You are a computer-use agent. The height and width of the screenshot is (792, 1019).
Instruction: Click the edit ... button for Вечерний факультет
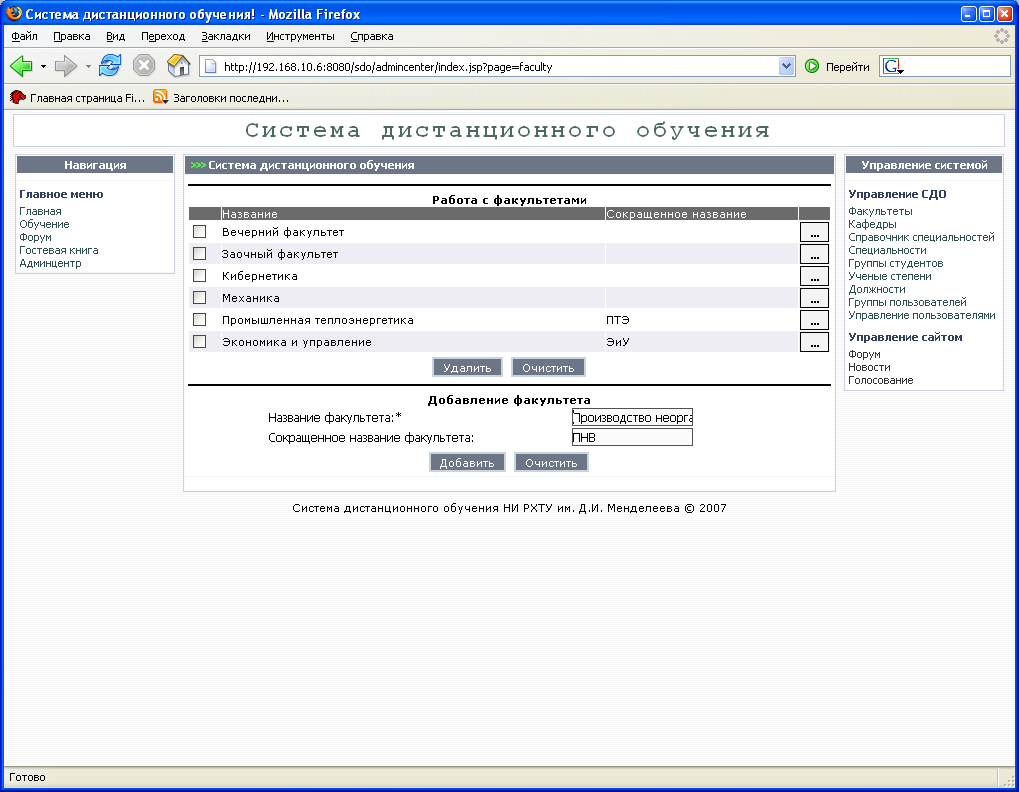[814, 232]
